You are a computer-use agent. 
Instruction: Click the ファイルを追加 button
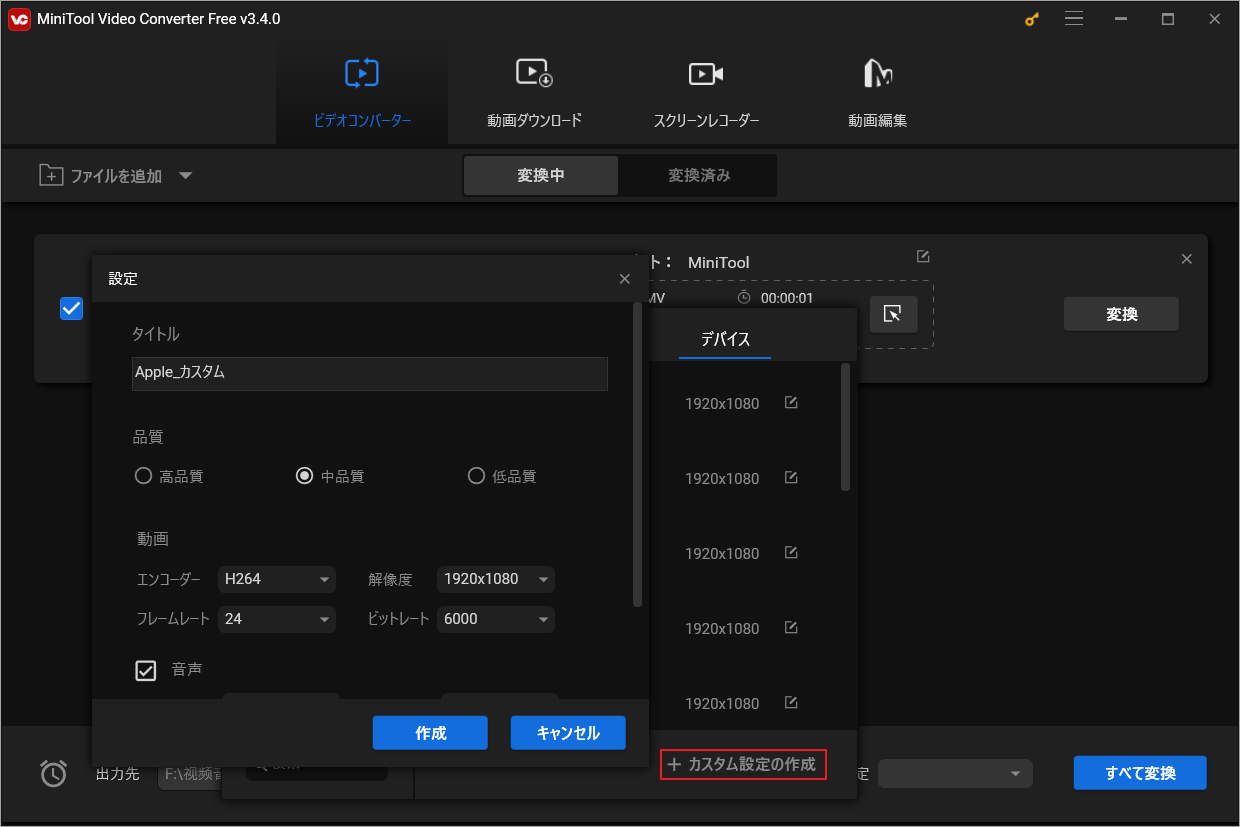pyautogui.click(x=100, y=175)
